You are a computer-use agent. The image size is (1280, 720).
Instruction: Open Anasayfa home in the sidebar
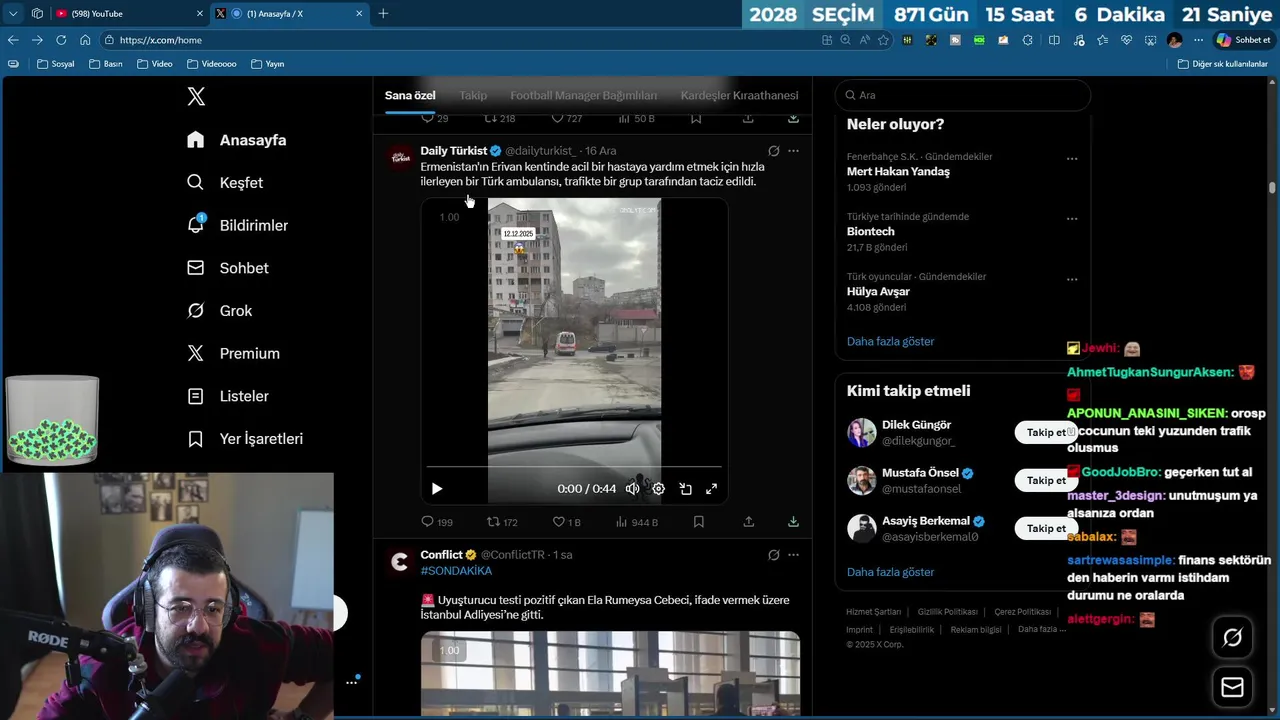(x=237, y=140)
